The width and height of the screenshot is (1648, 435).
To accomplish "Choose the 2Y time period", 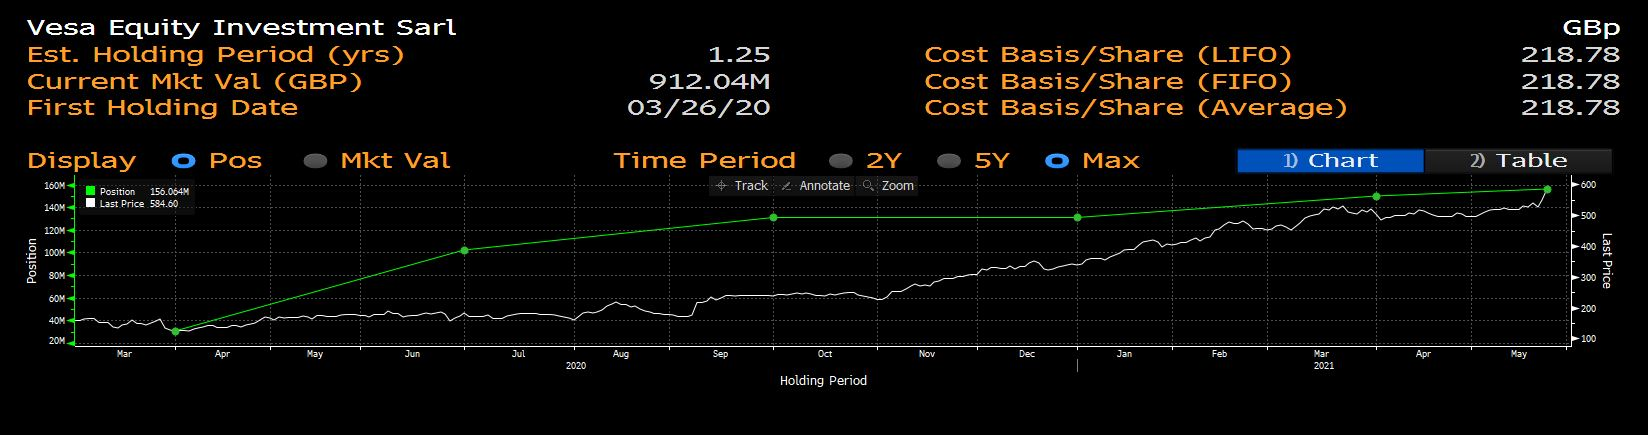I will coord(841,161).
